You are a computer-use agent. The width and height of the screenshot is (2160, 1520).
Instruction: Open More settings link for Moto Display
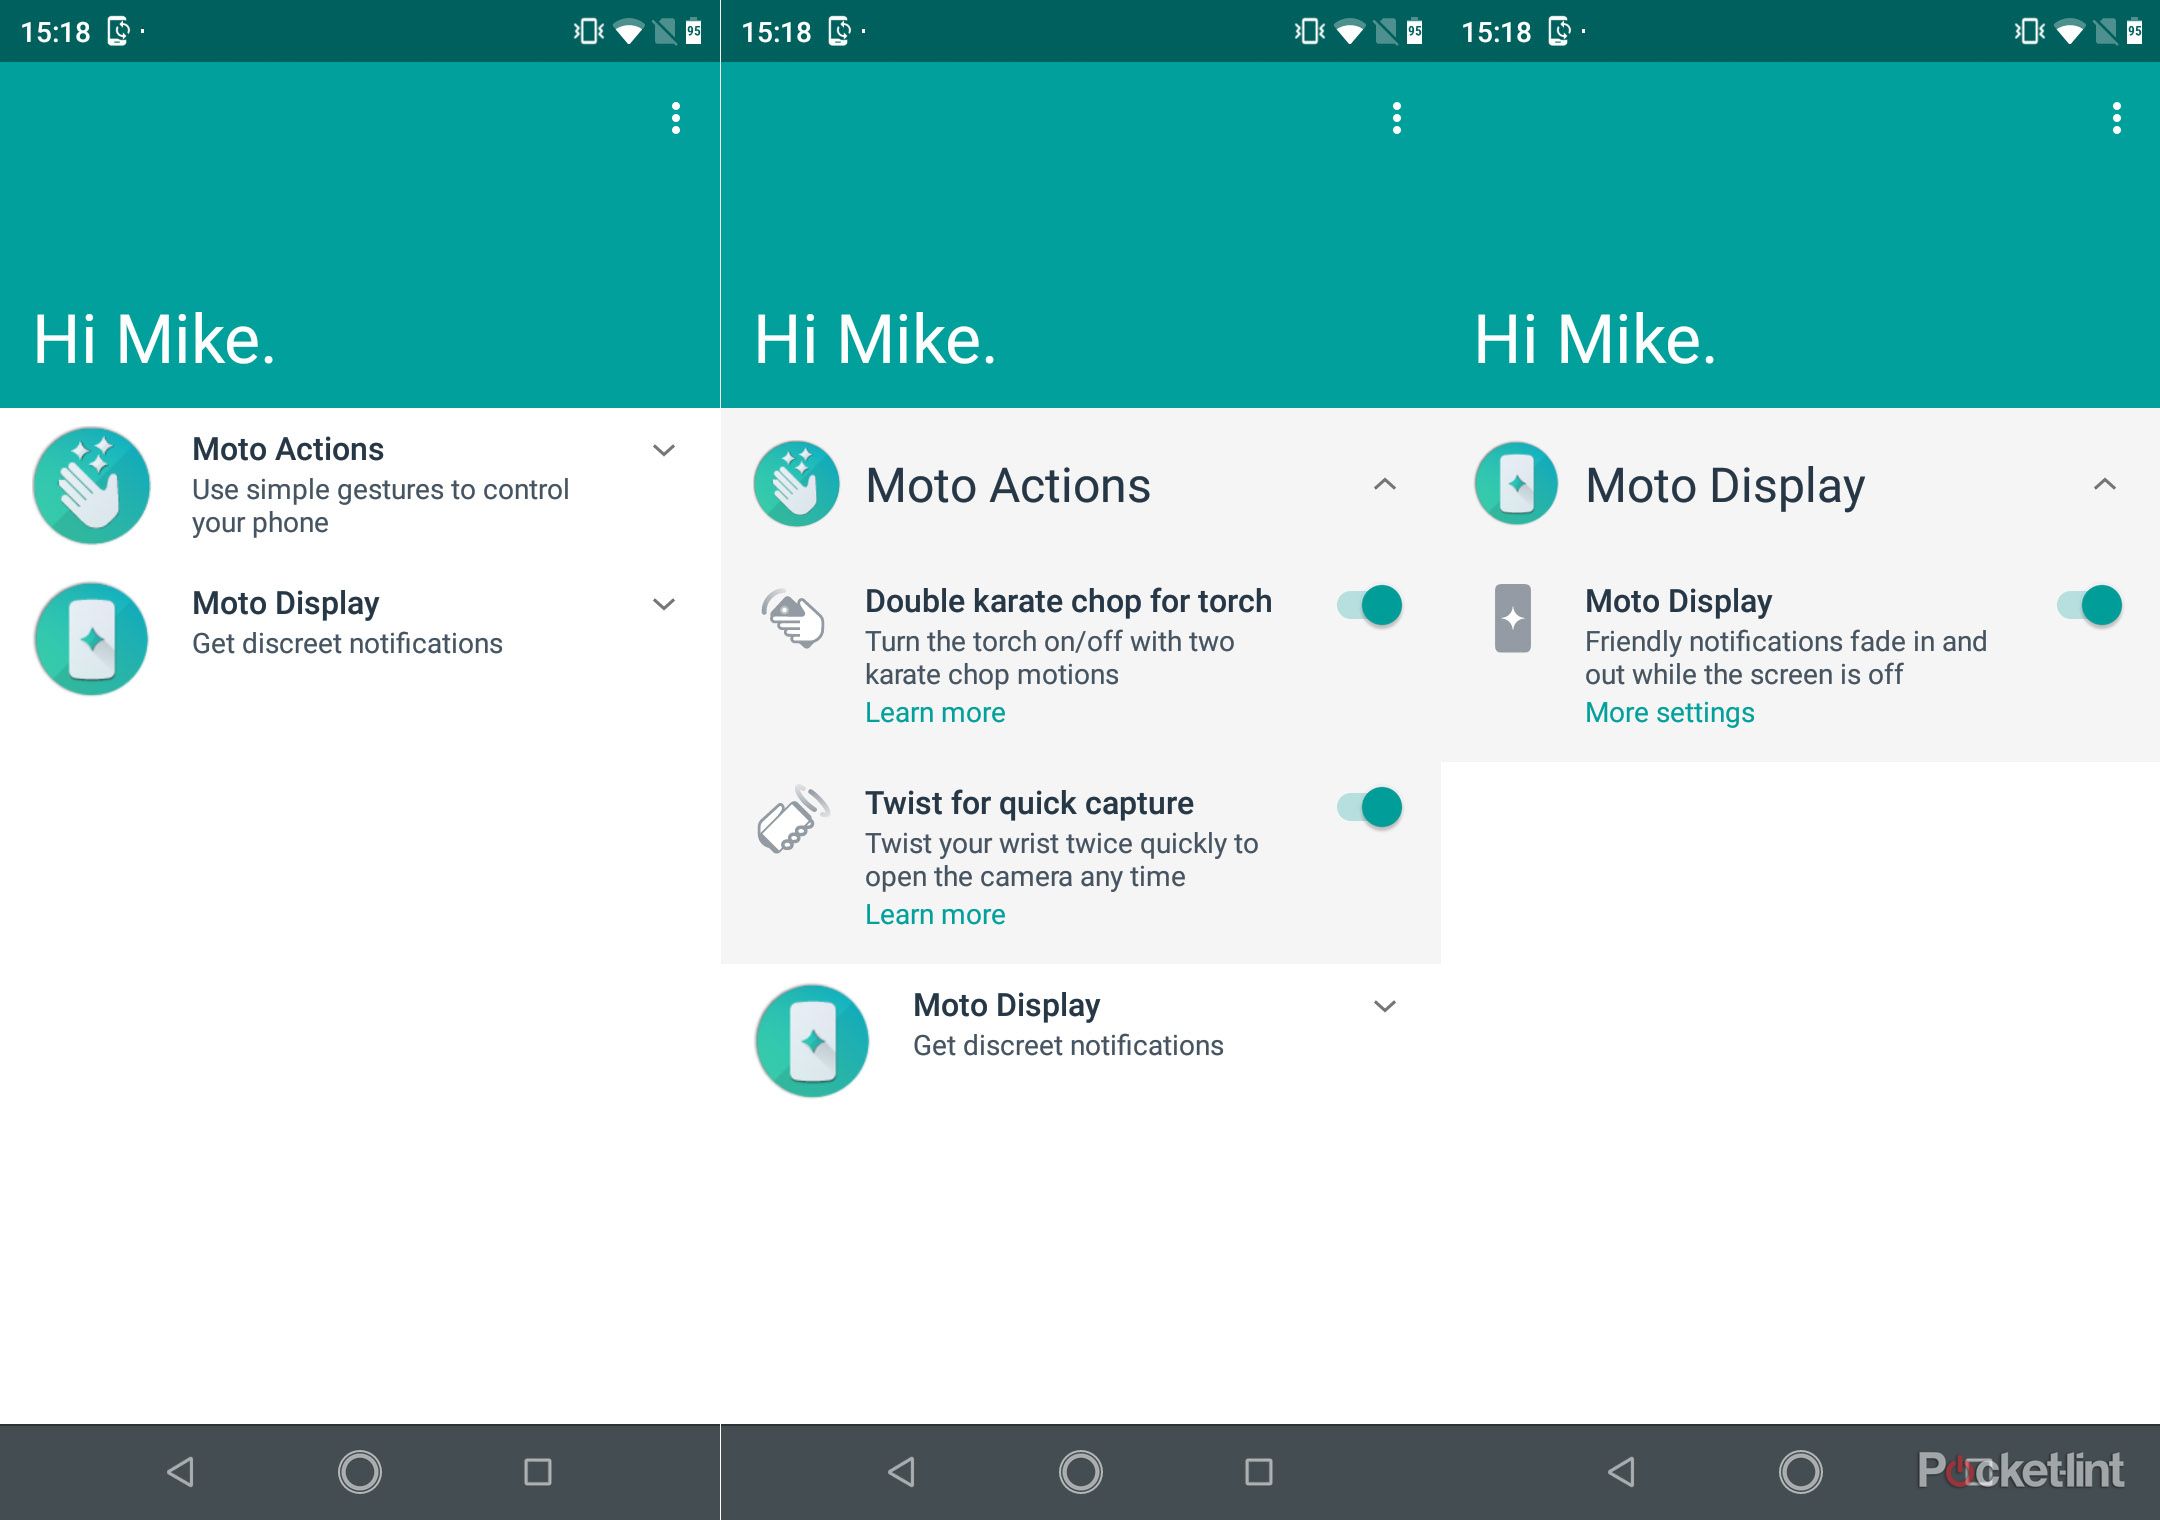click(x=1669, y=713)
